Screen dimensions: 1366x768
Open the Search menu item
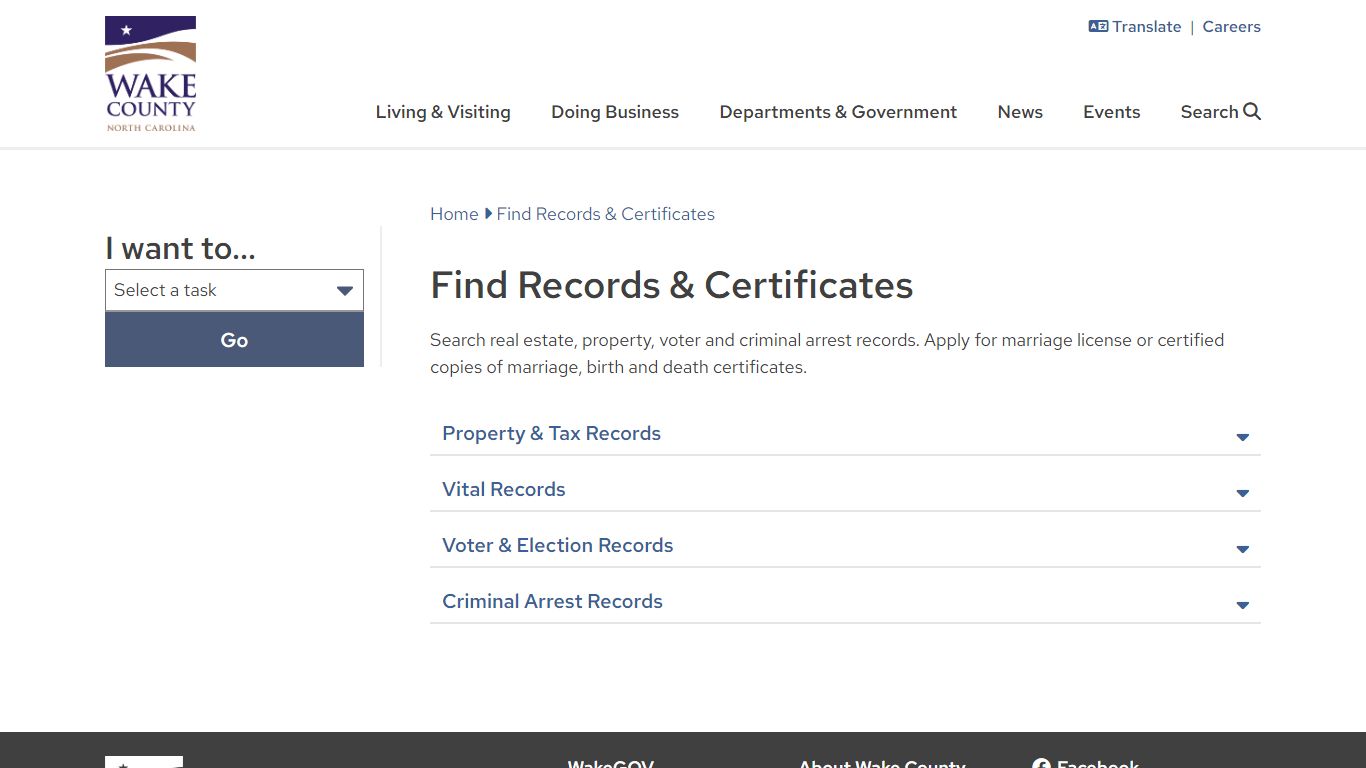1220,112
